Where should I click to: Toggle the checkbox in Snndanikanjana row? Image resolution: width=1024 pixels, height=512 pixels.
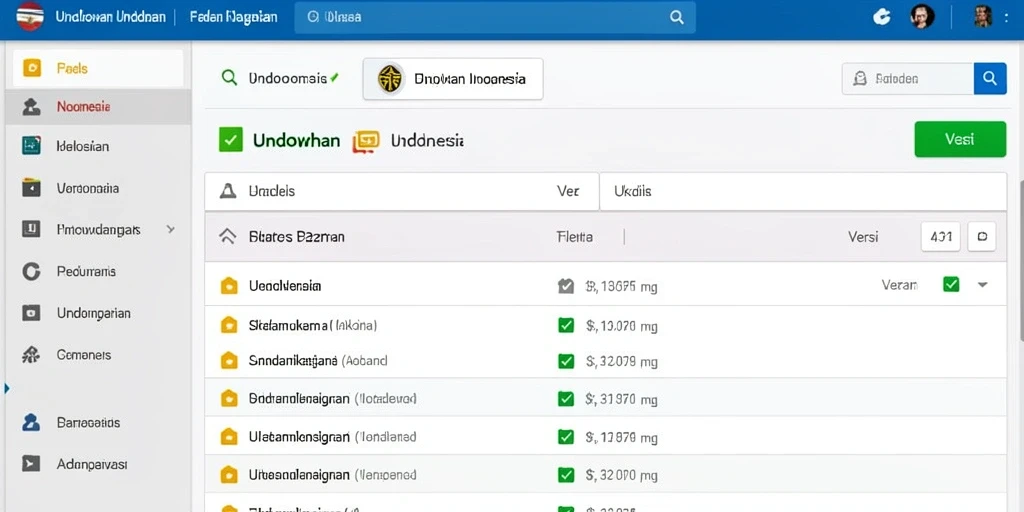(566, 360)
